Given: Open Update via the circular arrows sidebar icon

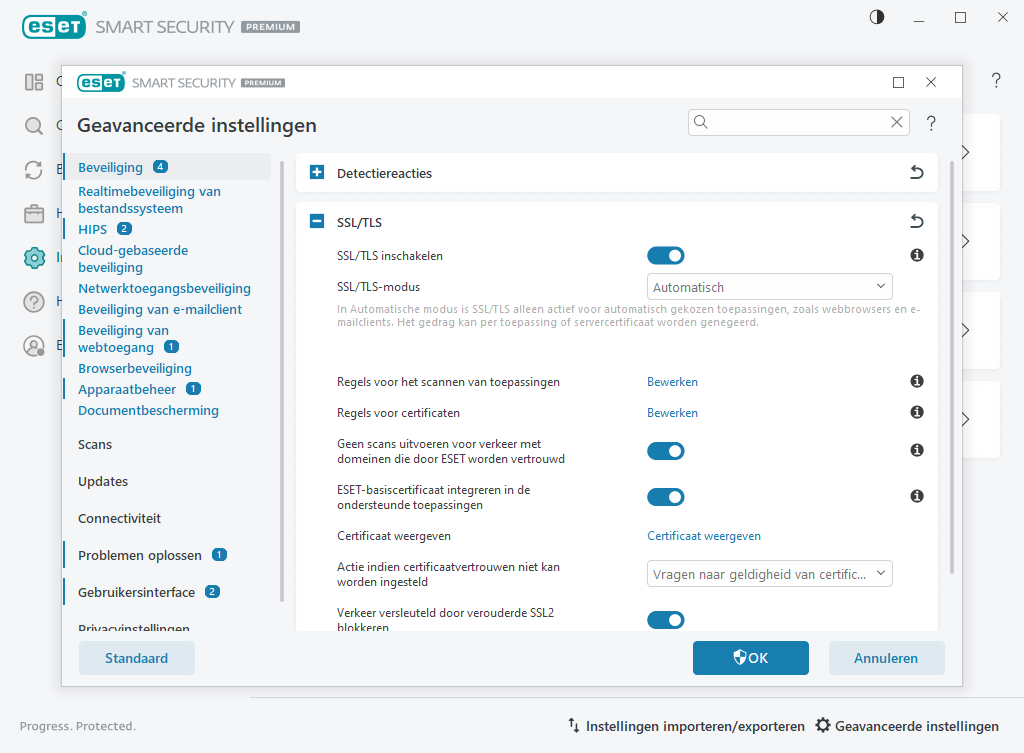Looking at the screenshot, I should point(33,169).
